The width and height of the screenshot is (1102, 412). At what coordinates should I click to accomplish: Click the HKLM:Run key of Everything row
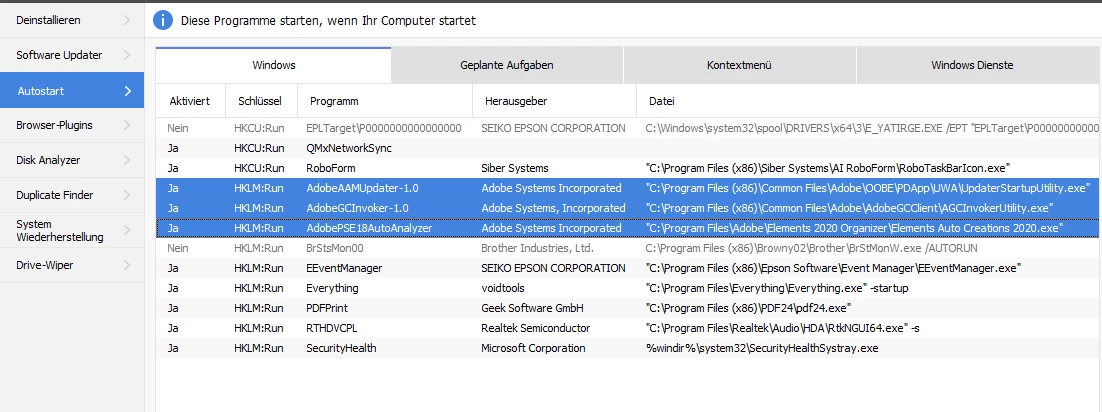(x=259, y=288)
